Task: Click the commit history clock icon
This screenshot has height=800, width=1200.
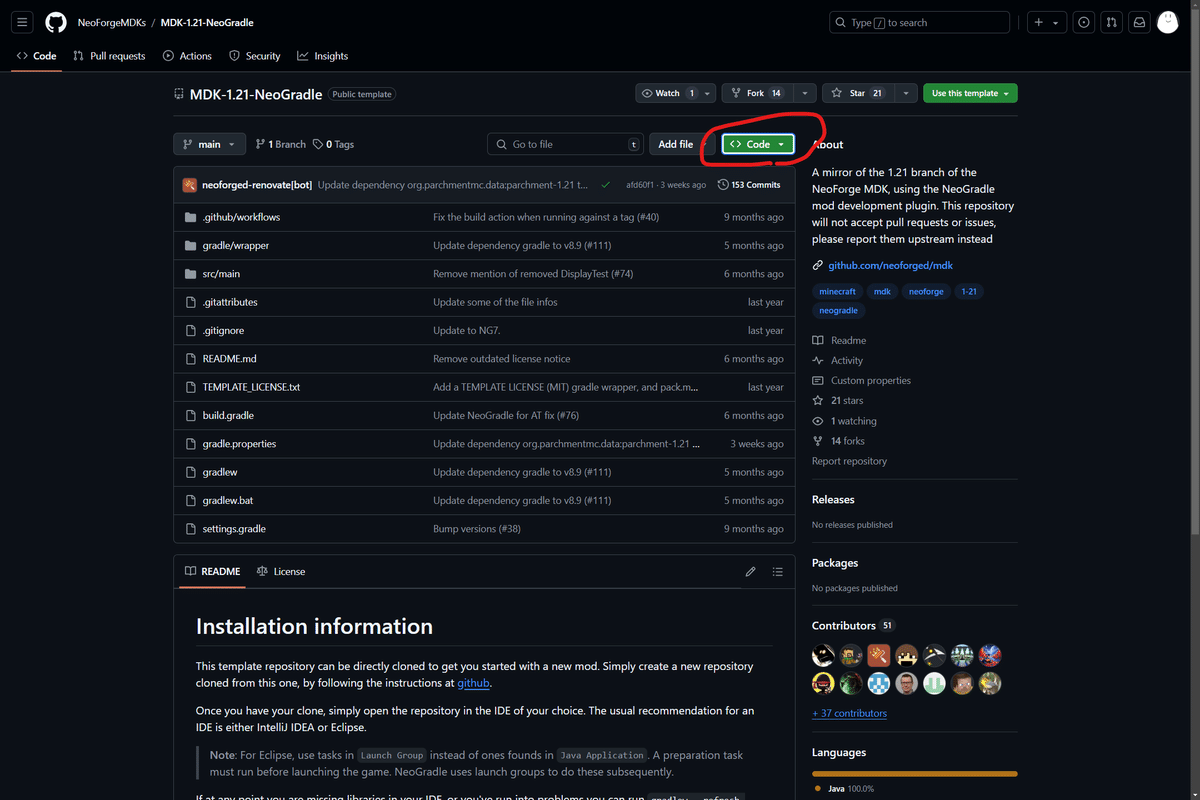Action: [x=723, y=185]
